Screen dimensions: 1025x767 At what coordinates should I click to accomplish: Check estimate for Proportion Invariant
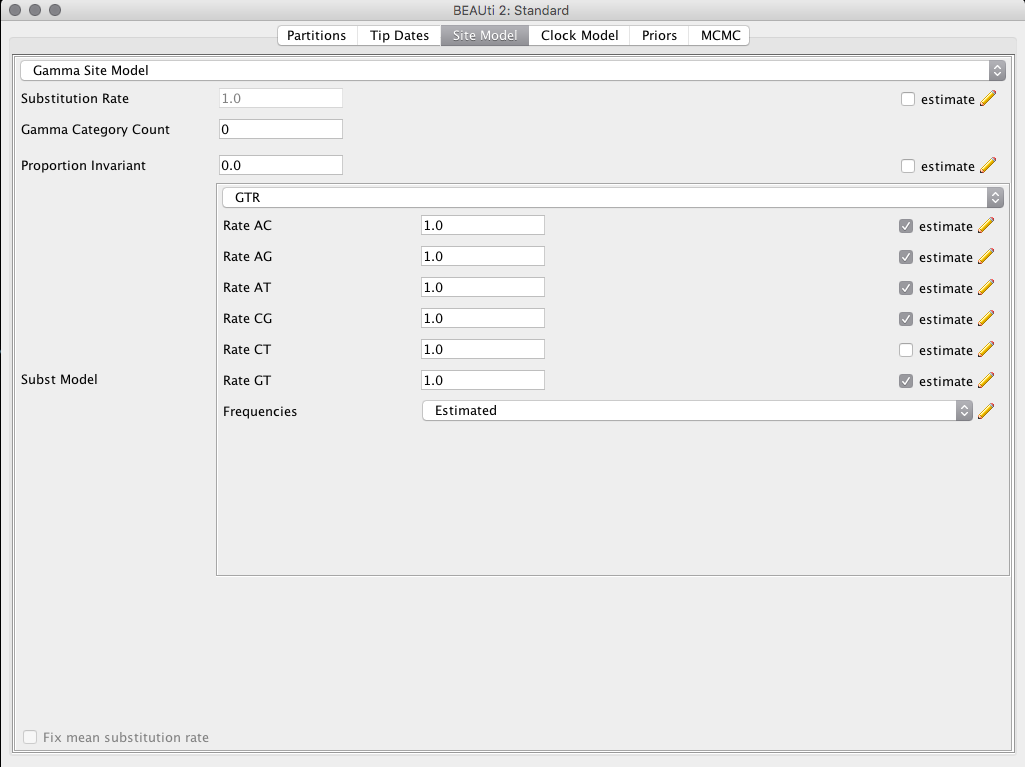(907, 166)
